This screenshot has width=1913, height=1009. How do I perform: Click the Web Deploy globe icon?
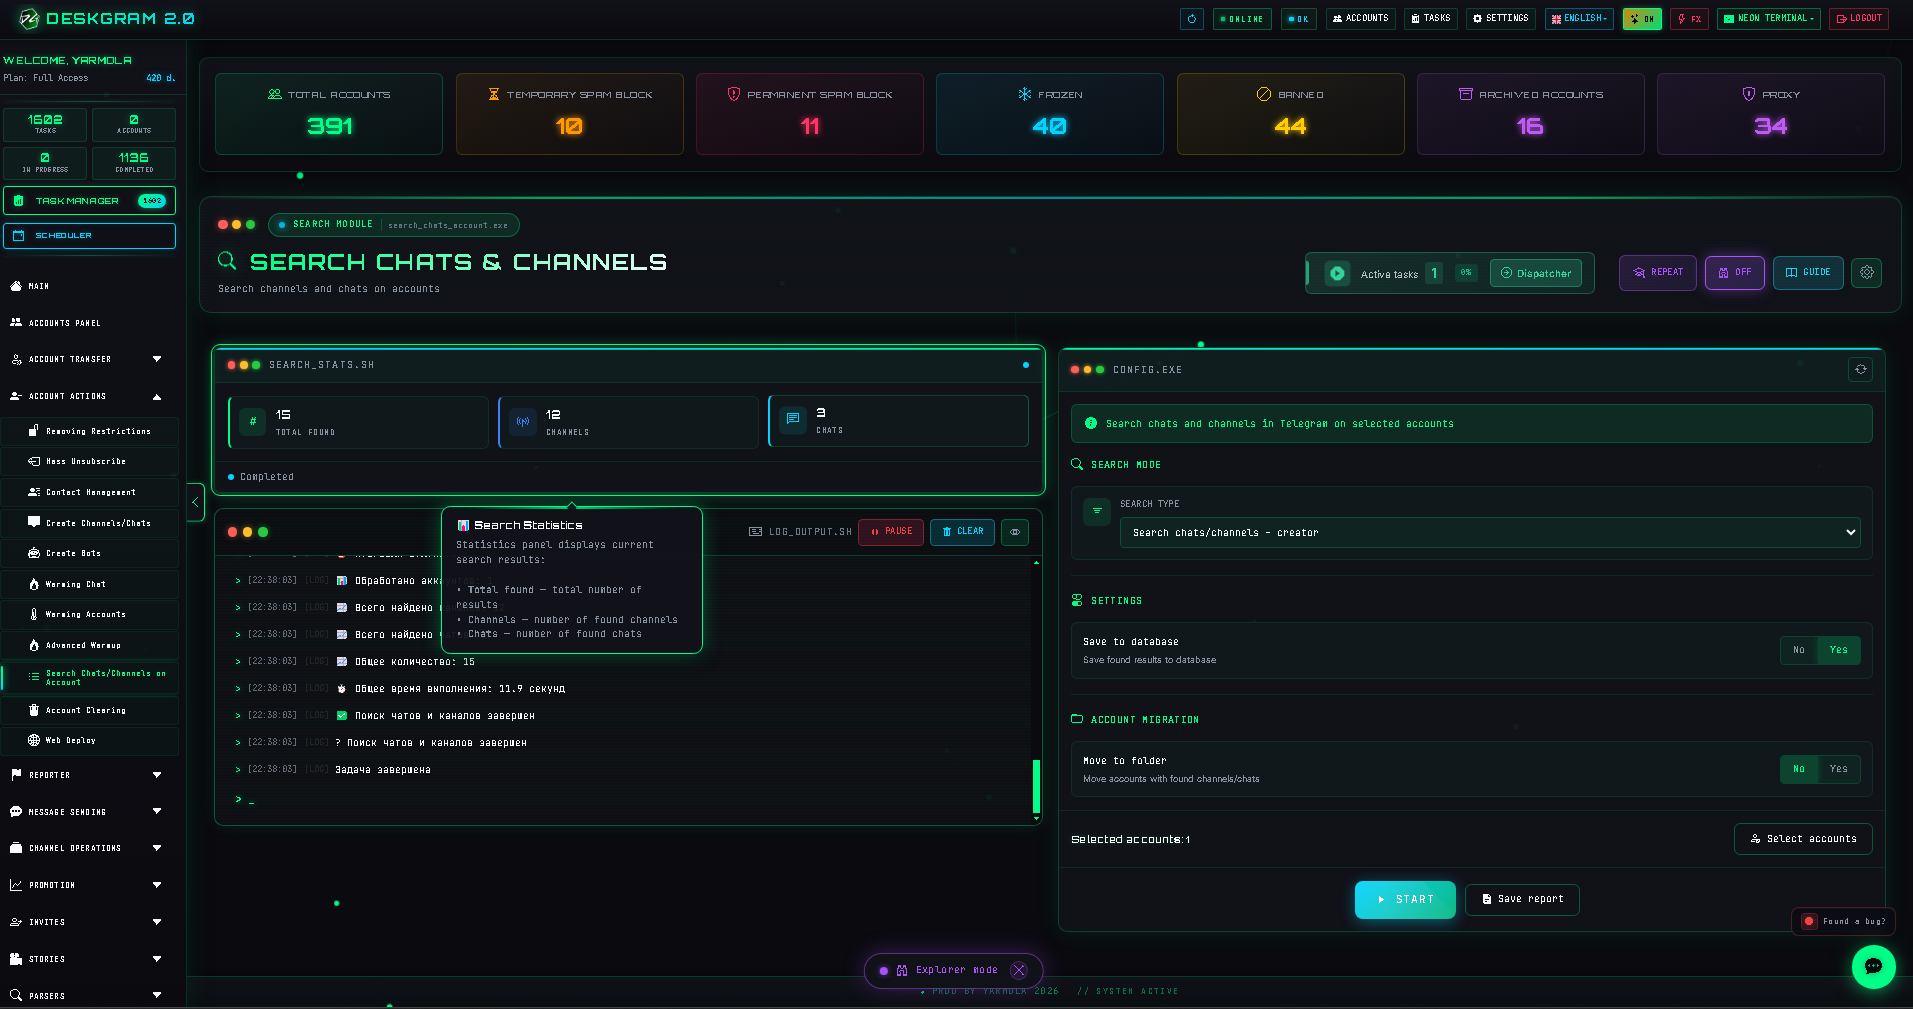[x=34, y=740]
